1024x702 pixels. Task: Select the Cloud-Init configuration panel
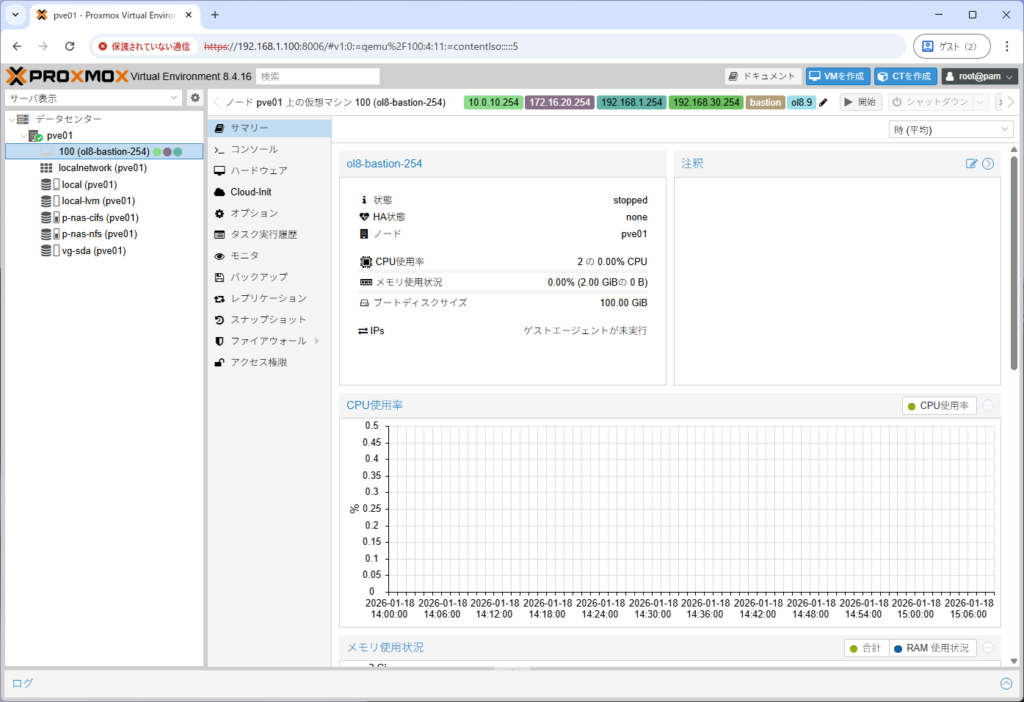[252, 191]
